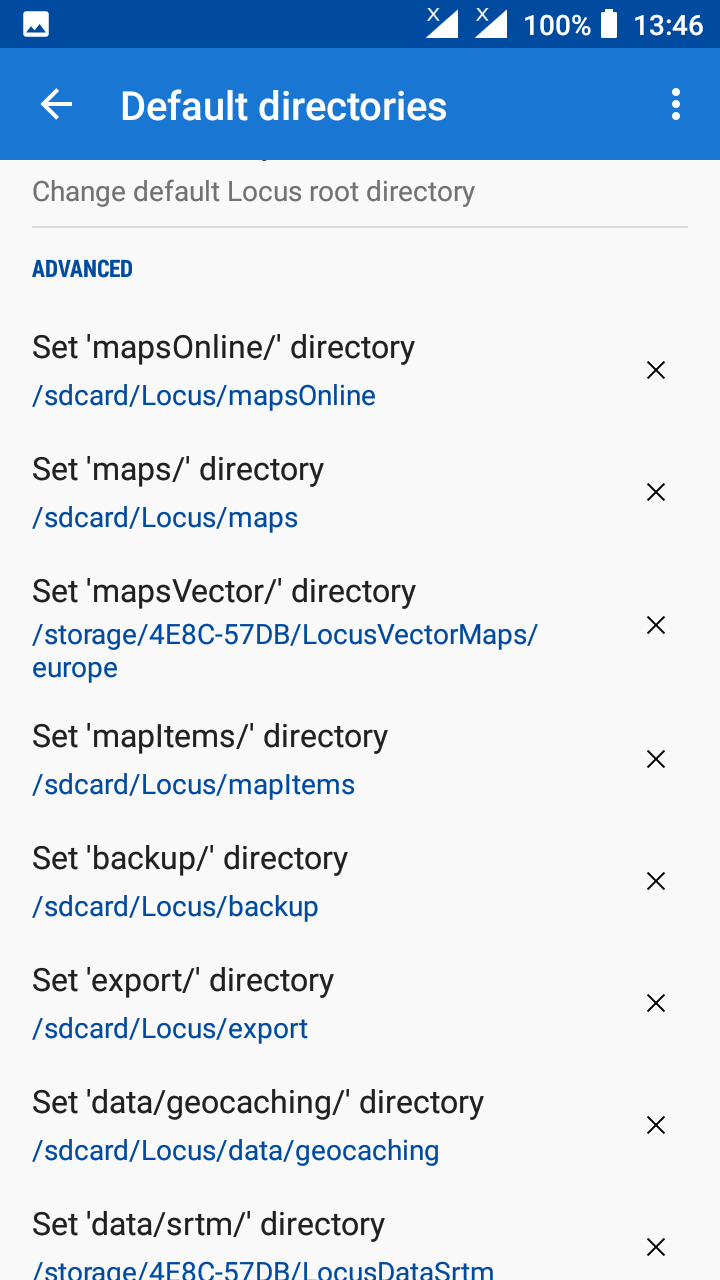The image size is (720, 1280).
Task: Reset the 'data/srtm/' directory with X icon
Action: pyautogui.click(x=656, y=1248)
